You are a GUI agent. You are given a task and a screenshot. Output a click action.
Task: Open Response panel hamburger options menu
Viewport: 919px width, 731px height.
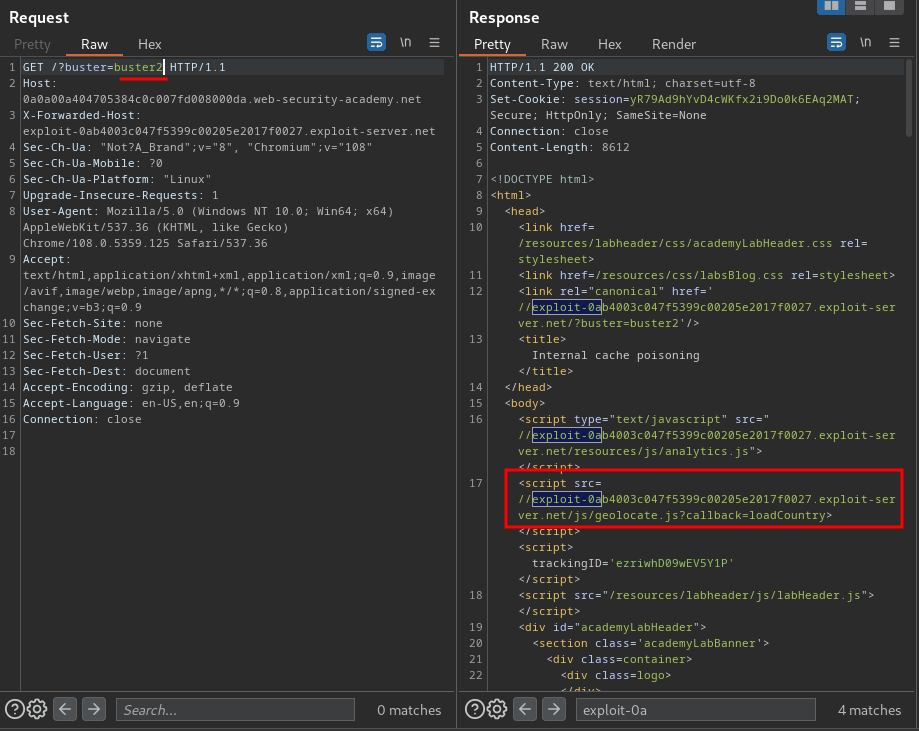[894, 43]
